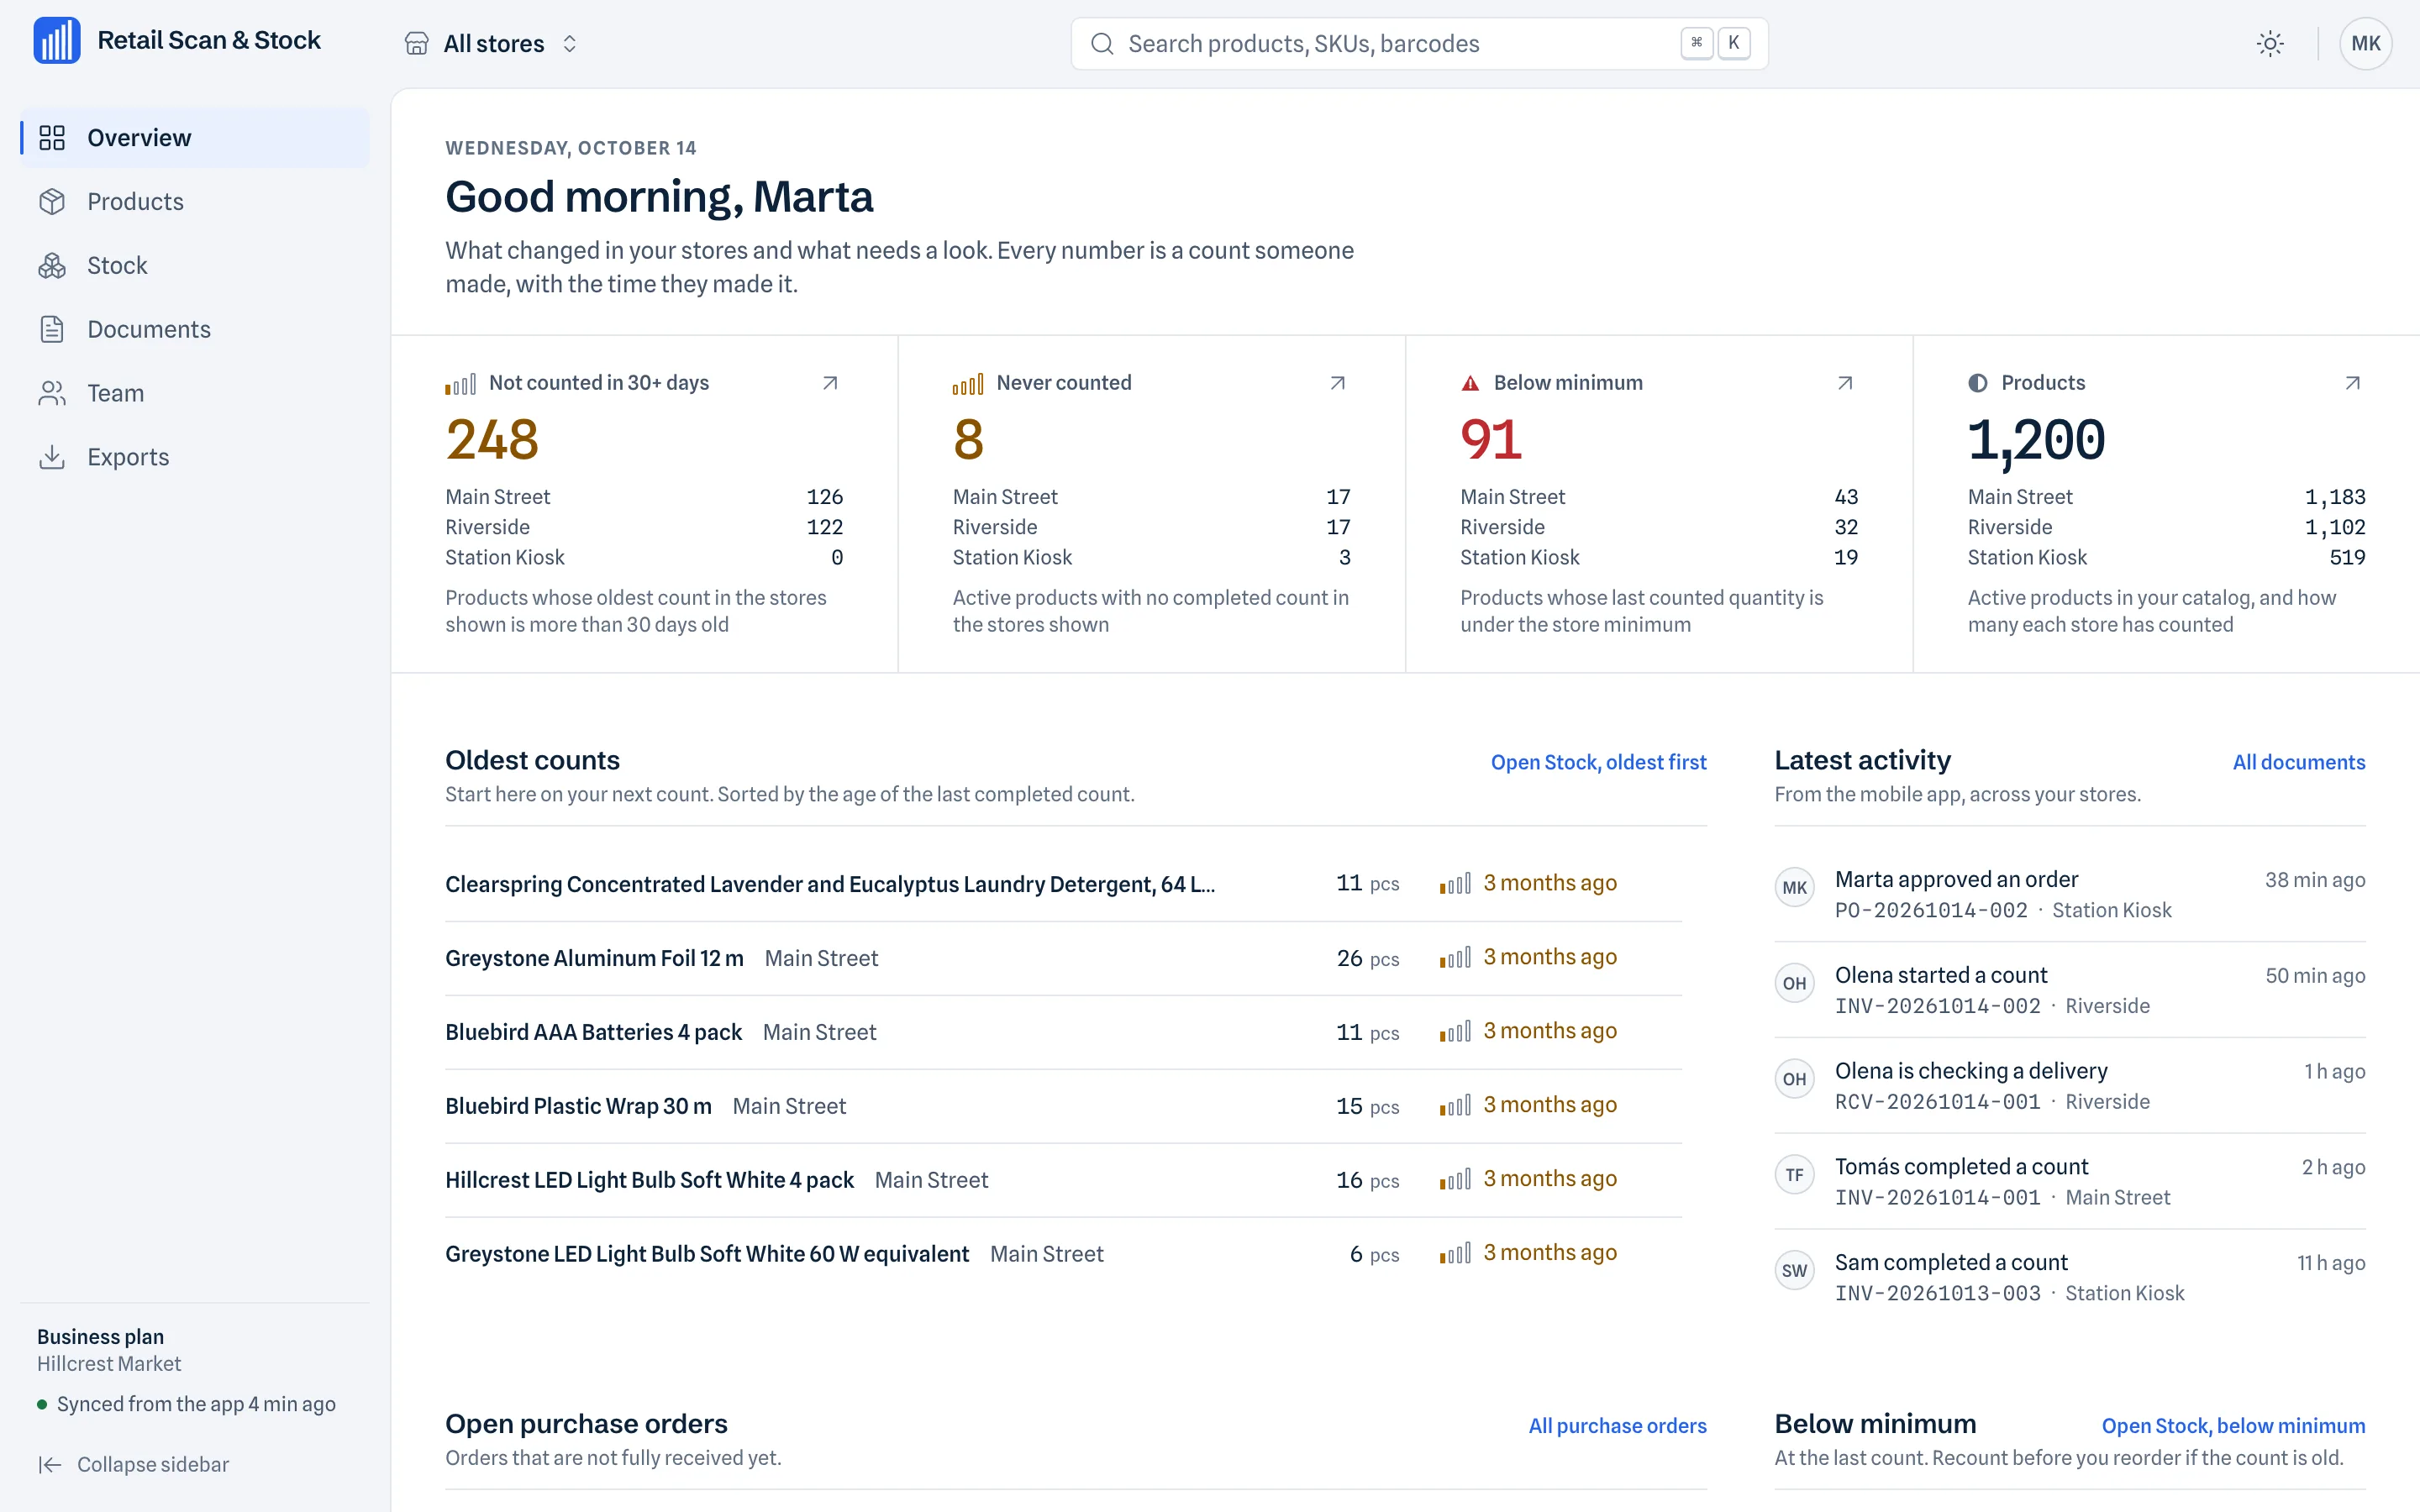
Task: Open the Products section
Action: pyautogui.click(x=195, y=202)
